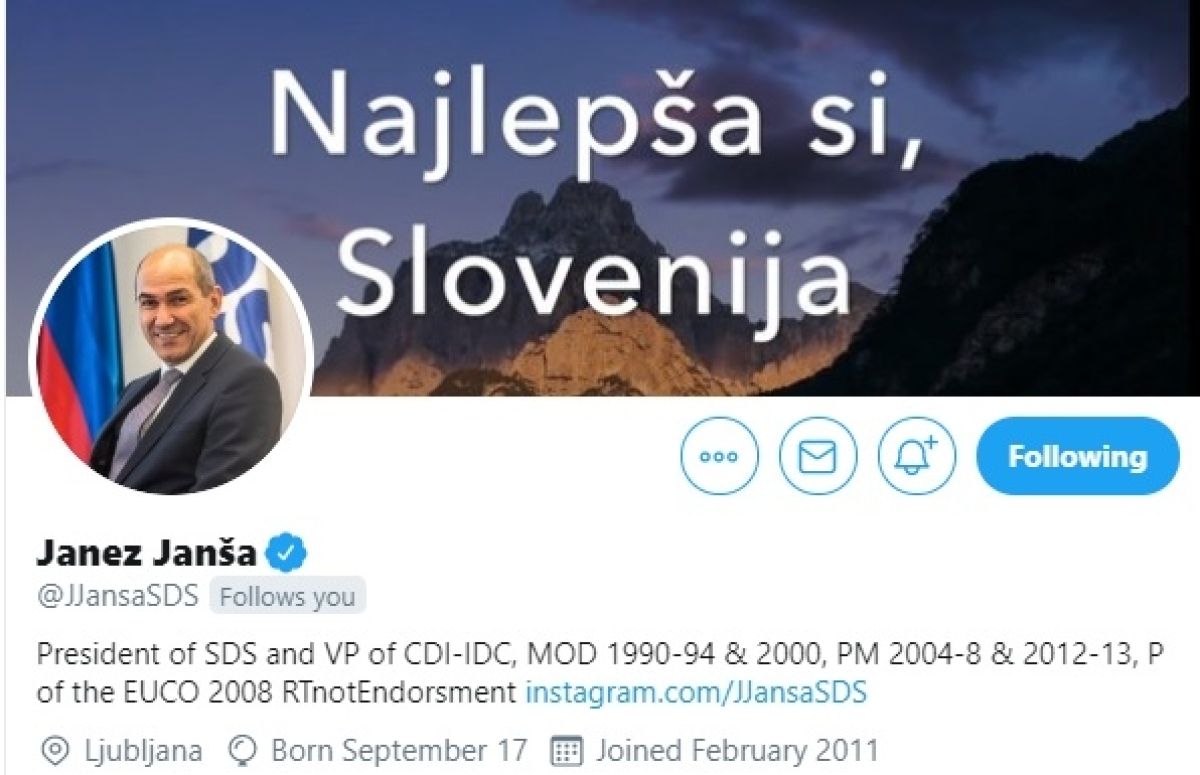Click the Ljubljana location text

tap(143, 750)
